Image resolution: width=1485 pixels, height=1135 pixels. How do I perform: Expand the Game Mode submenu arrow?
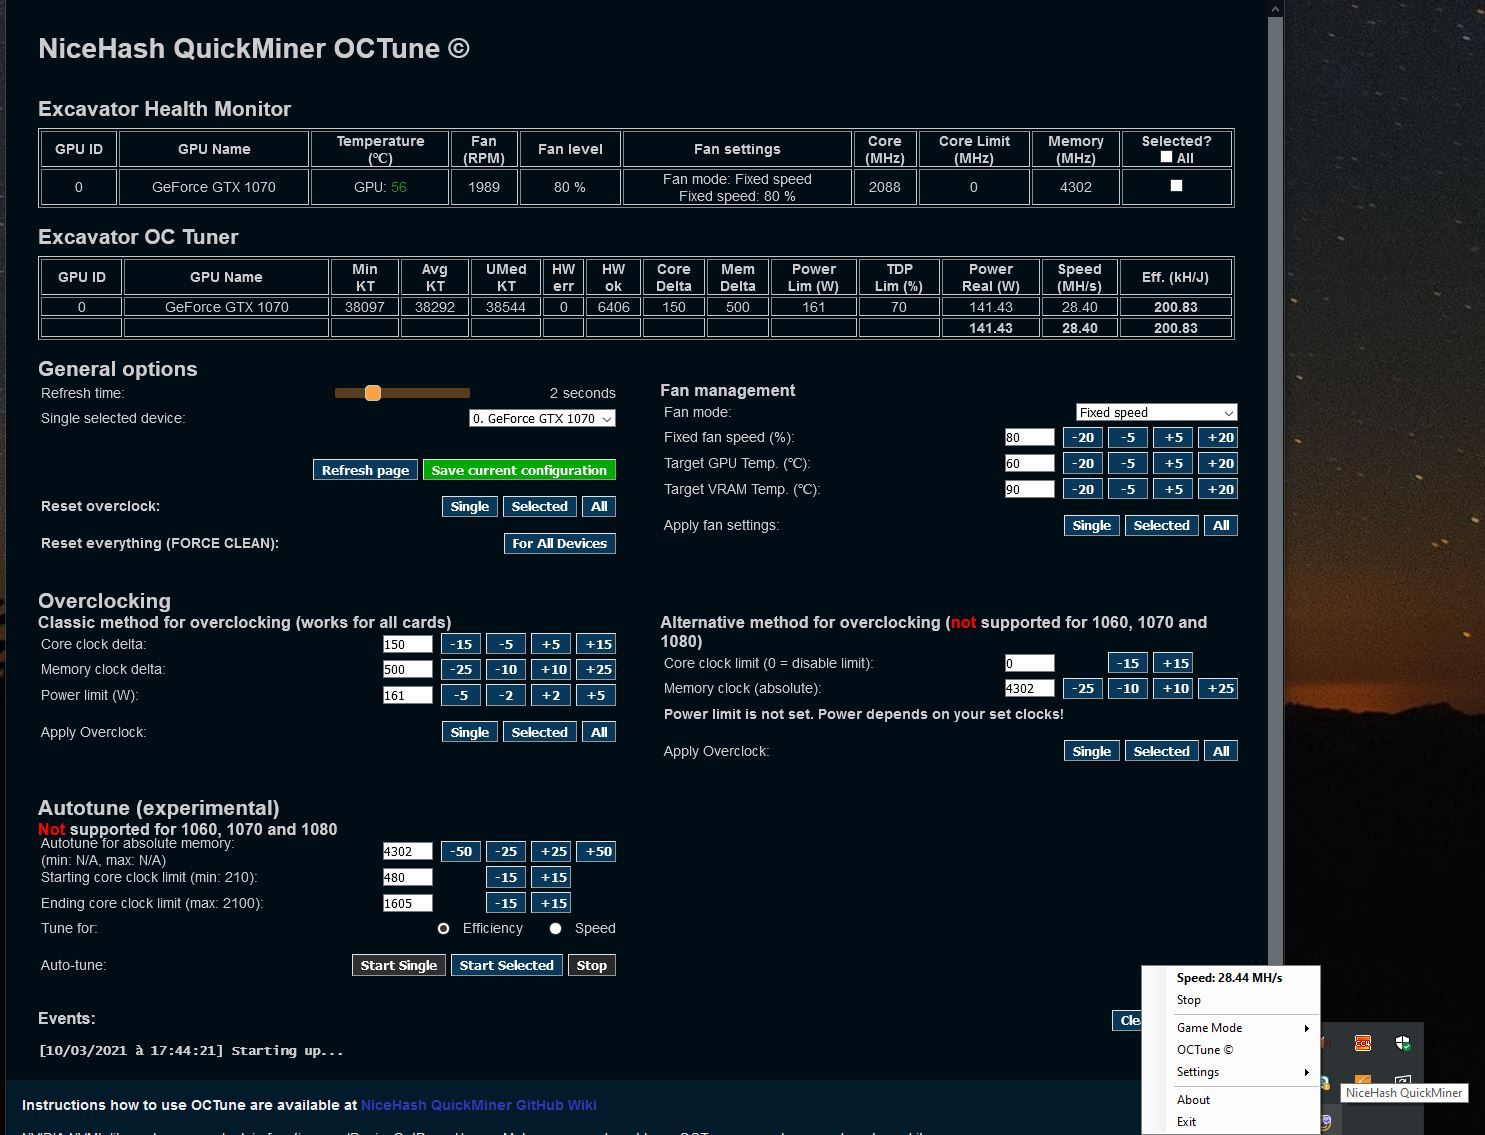point(1306,1028)
